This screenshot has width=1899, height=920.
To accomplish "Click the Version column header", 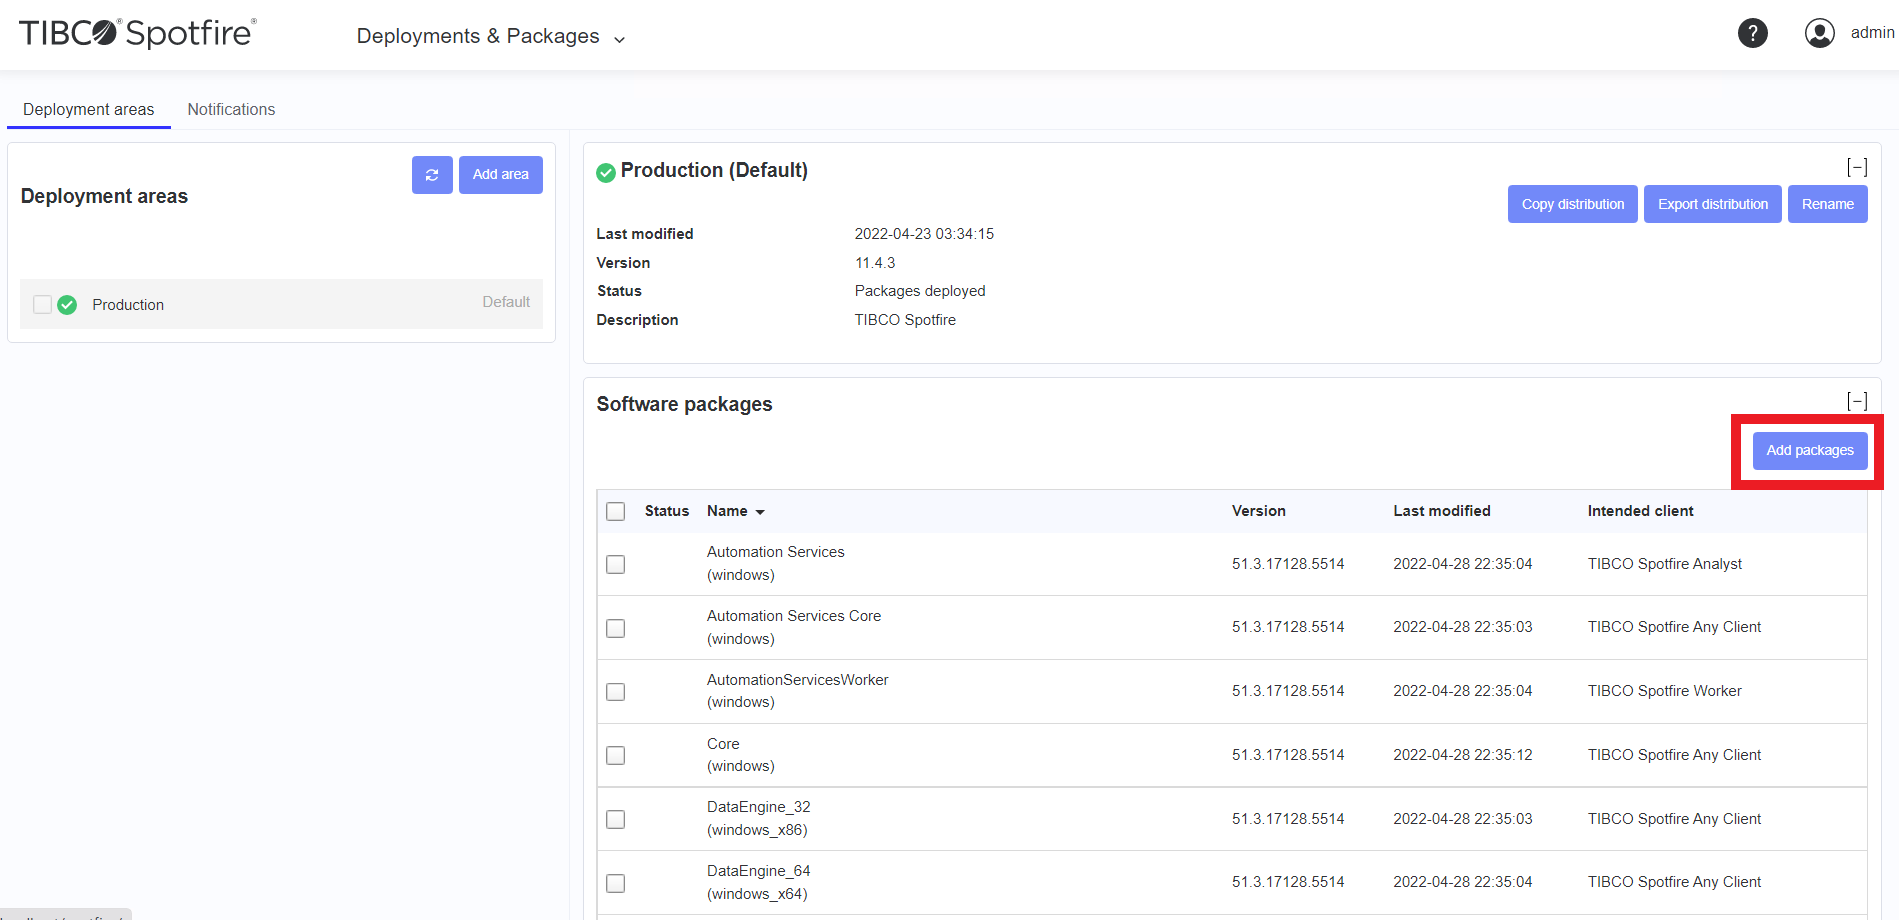I will [x=1259, y=511].
